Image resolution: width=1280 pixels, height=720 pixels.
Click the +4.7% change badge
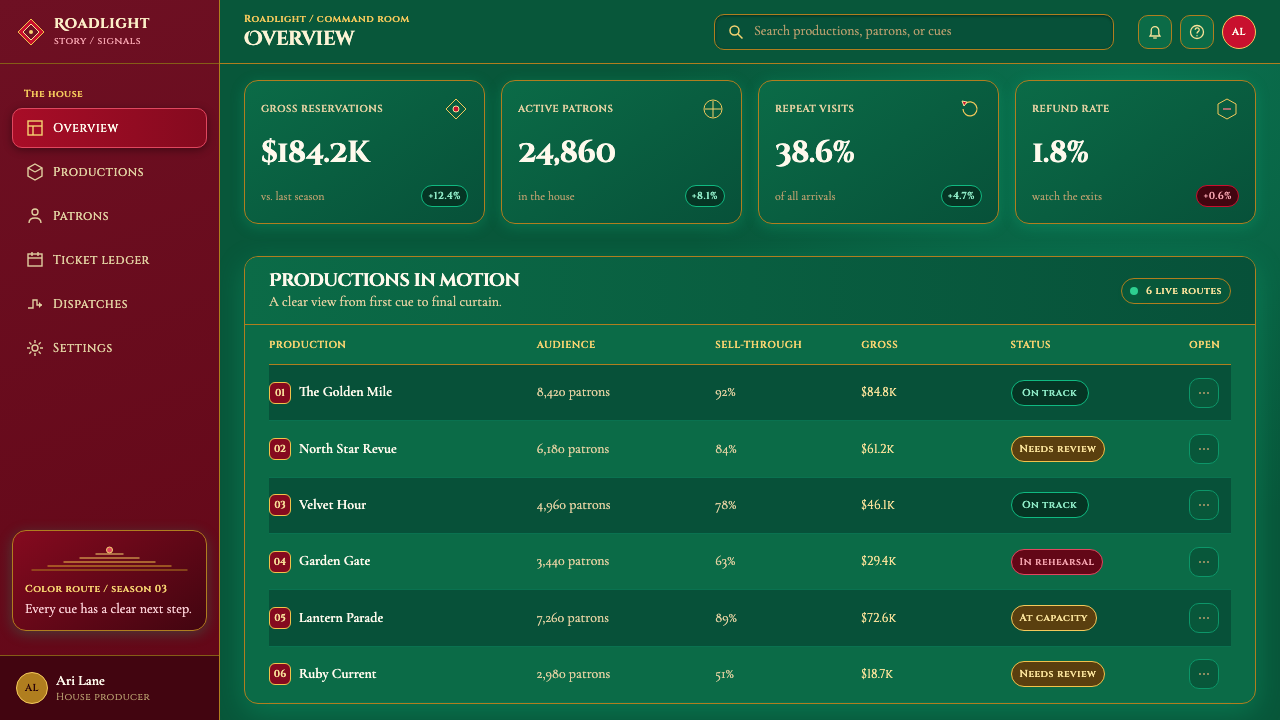pos(962,196)
